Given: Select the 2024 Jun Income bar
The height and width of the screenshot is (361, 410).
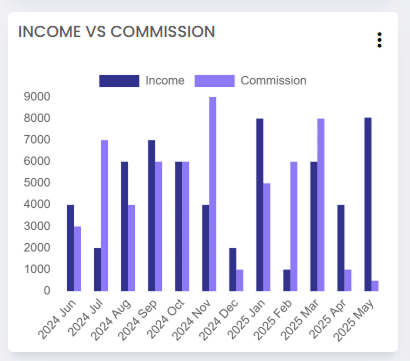Looking at the screenshot, I should 70,248.
